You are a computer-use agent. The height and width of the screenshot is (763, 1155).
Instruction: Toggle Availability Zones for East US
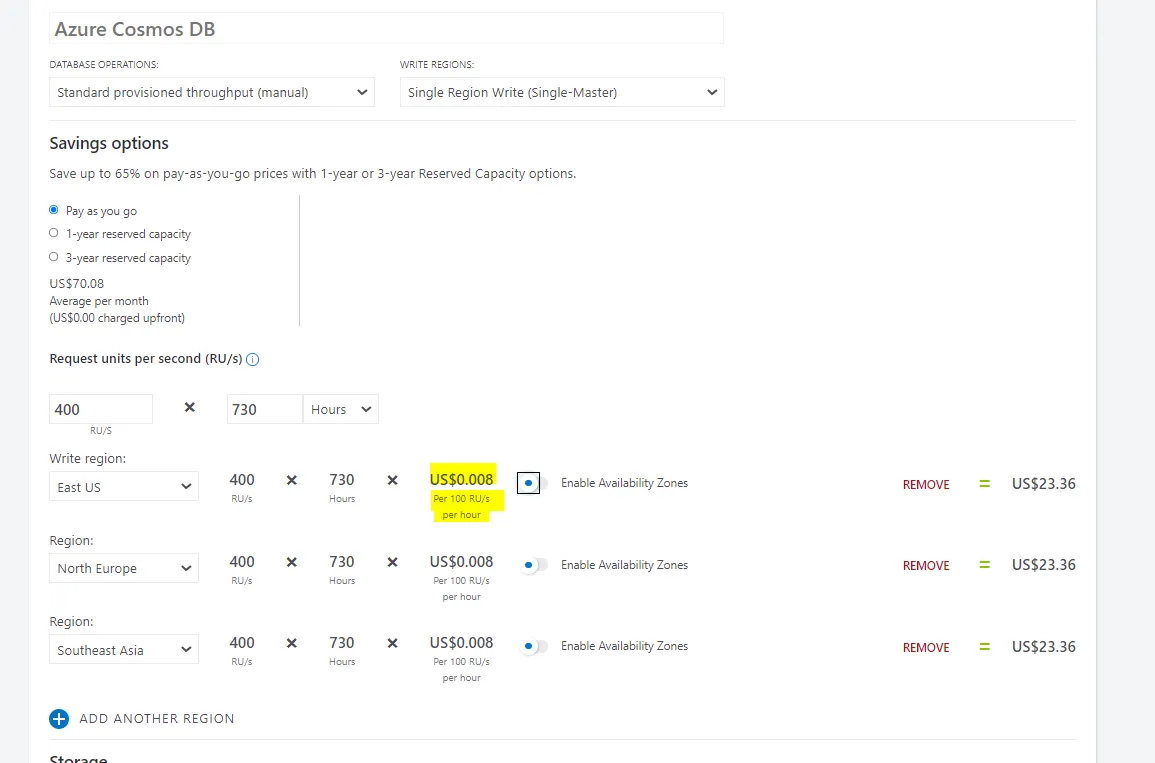pyautogui.click(x=533, y=483)
